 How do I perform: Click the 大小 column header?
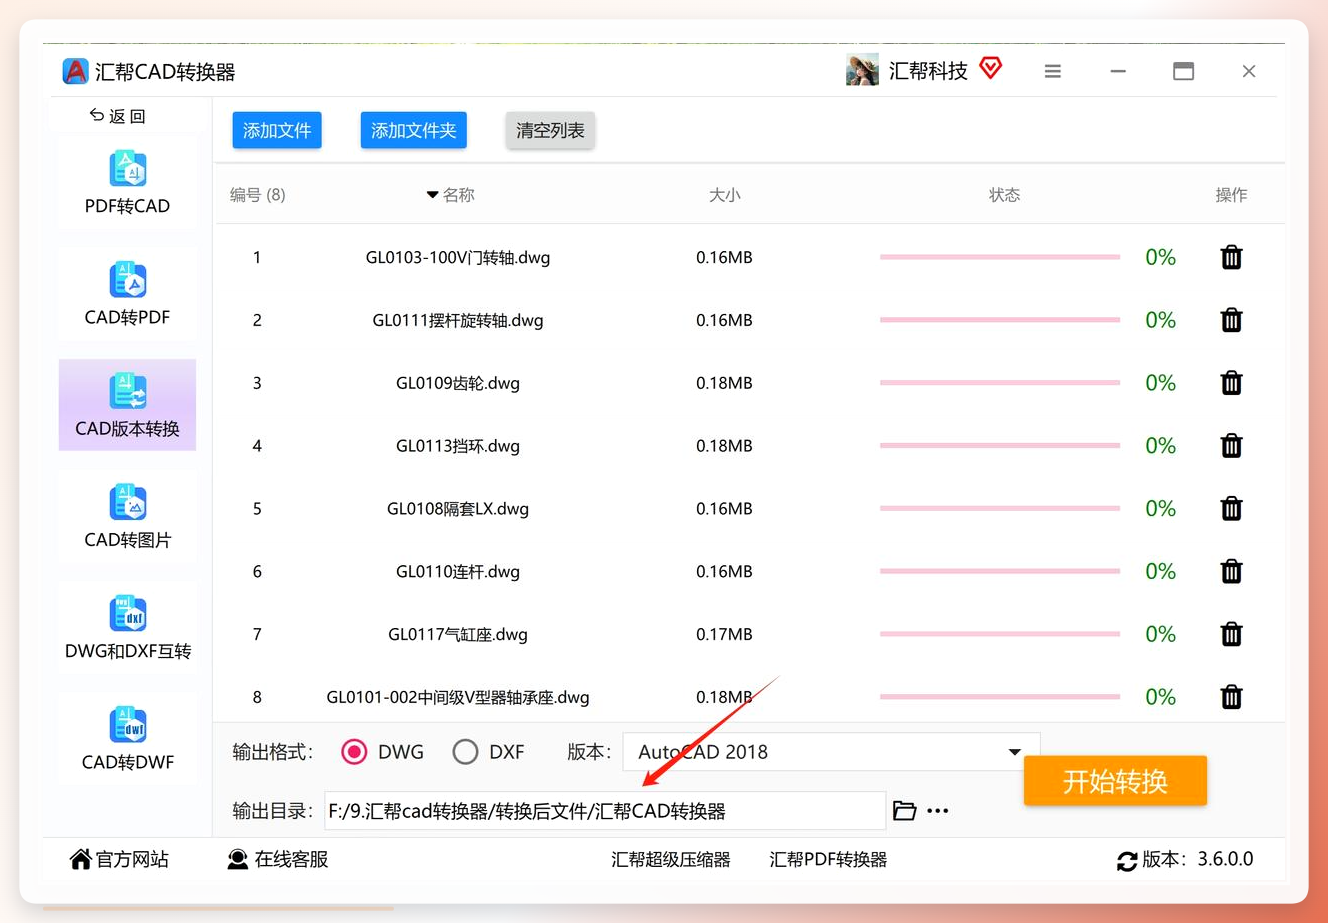[725, 195]
